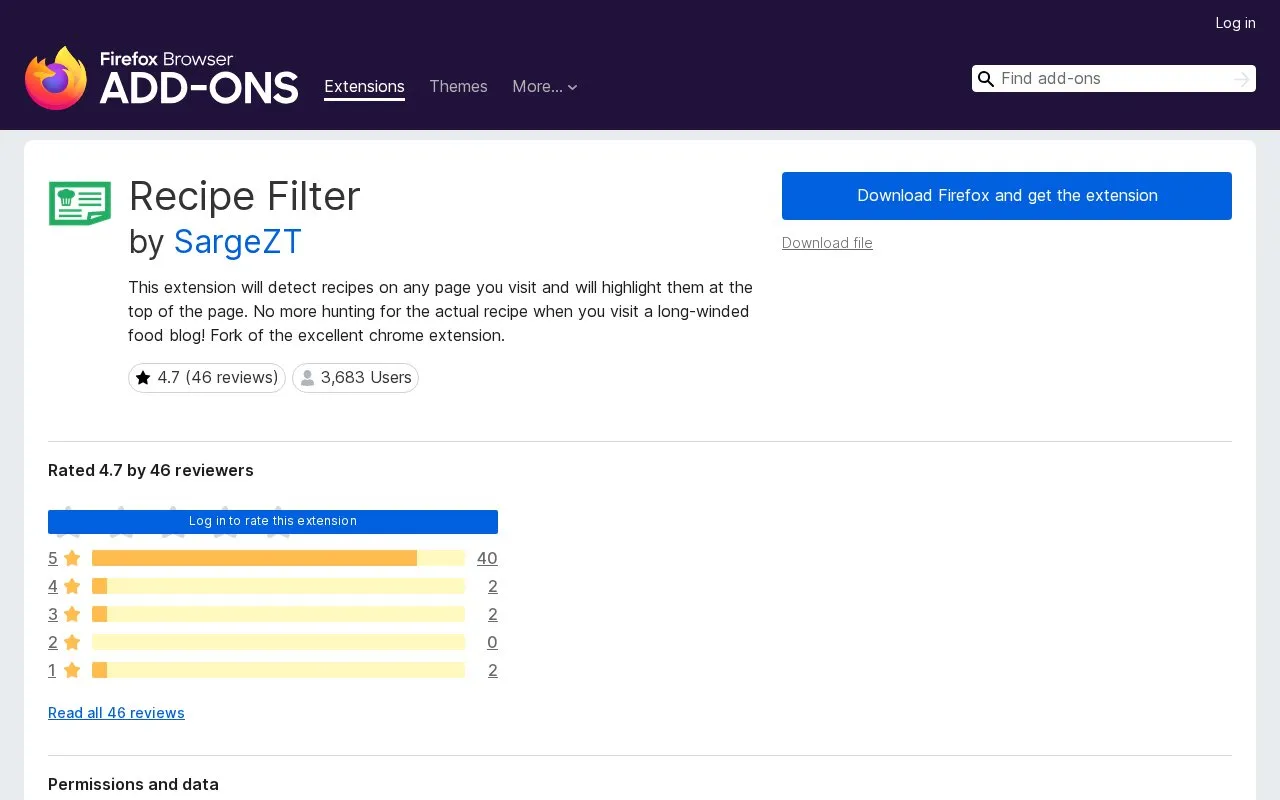Click Download Firefox and get the extension
The image size is (1280, 800).
(1007, 196)
